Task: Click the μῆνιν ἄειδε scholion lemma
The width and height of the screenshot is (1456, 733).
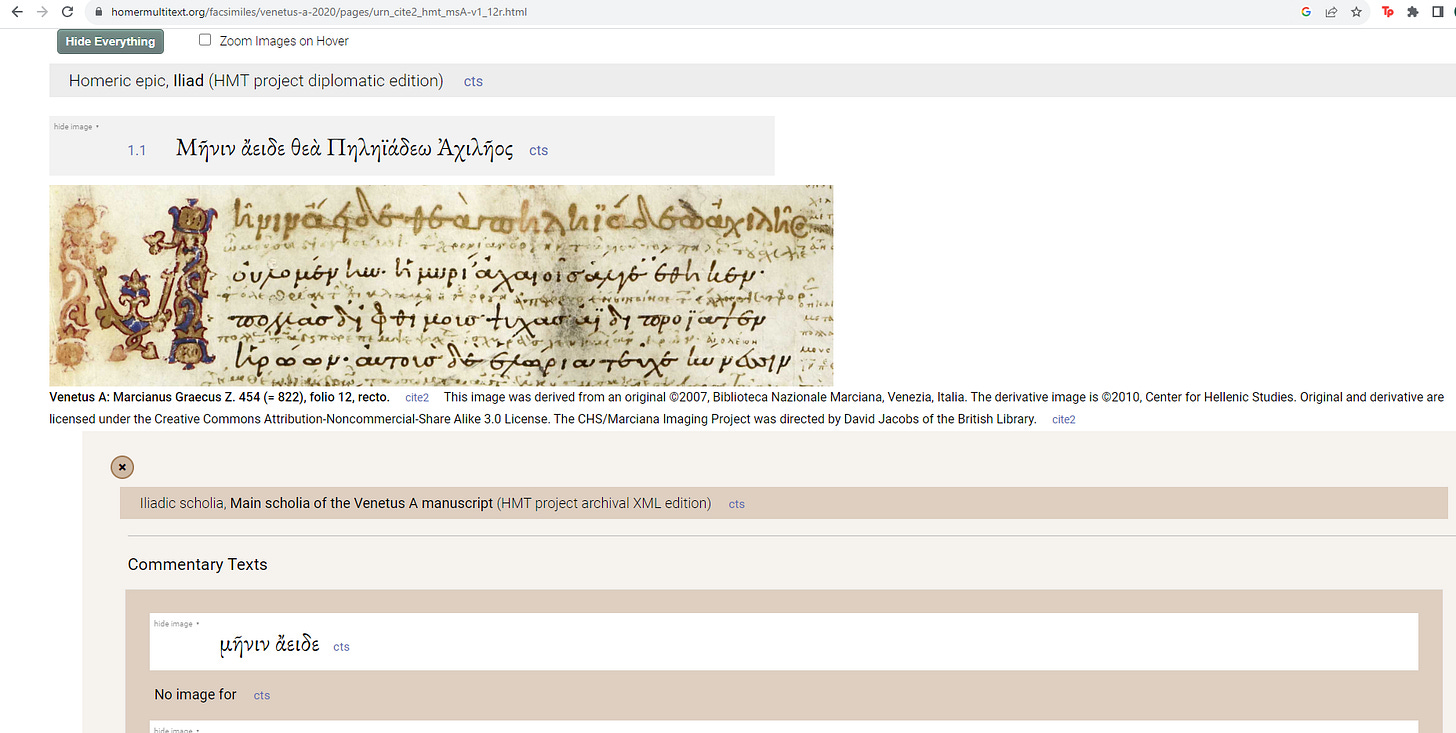Action: (270, 645)
